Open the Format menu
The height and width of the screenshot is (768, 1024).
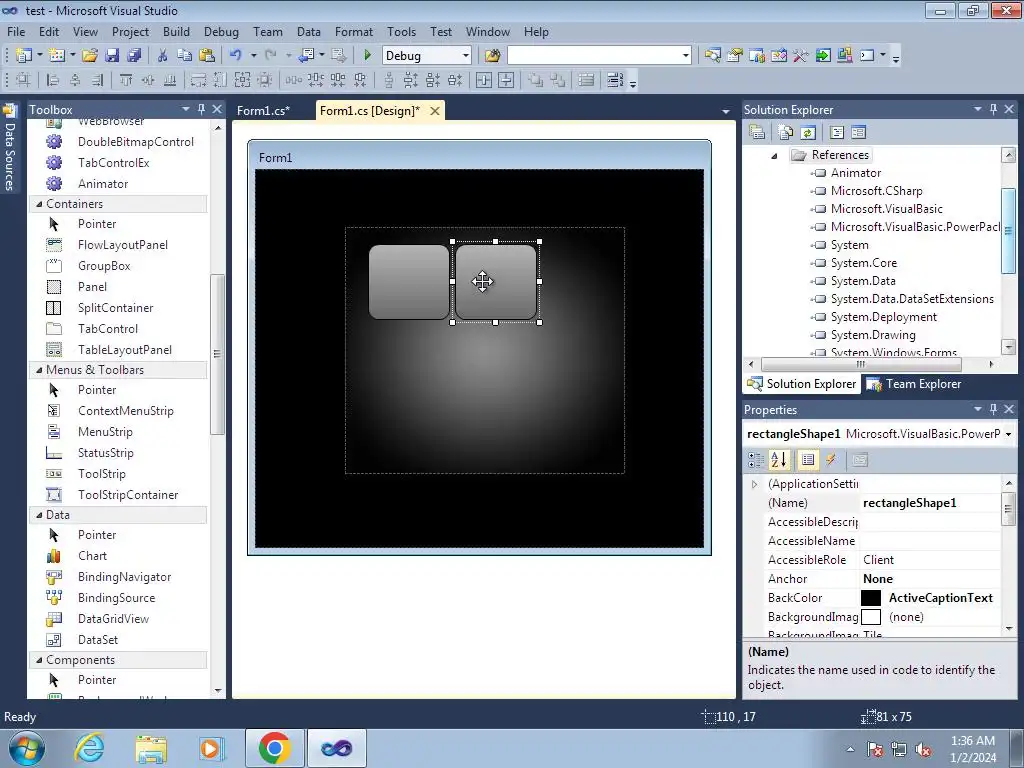coord(354,31)
